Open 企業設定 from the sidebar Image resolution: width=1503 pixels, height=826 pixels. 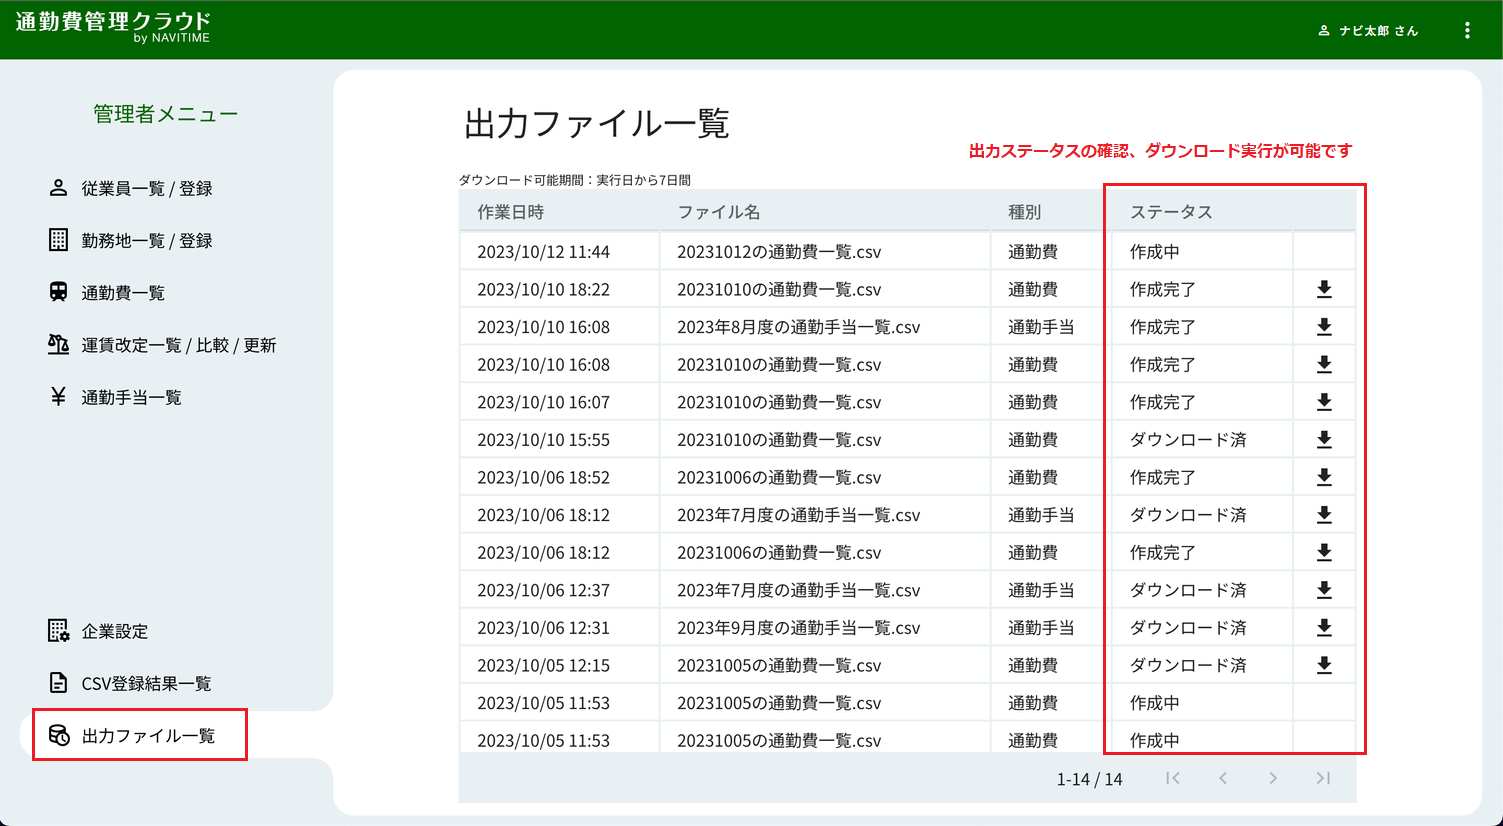tap(98, 631)
